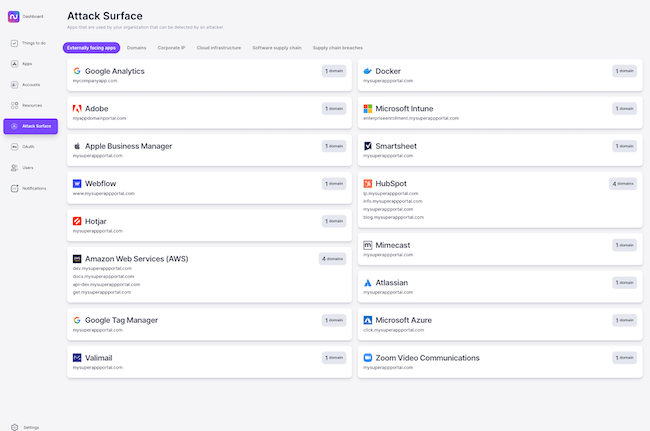This screenshot has width=650, height=431.
Task: Click the 4 domains badge for AWS
Action: [x=333, y=258]
